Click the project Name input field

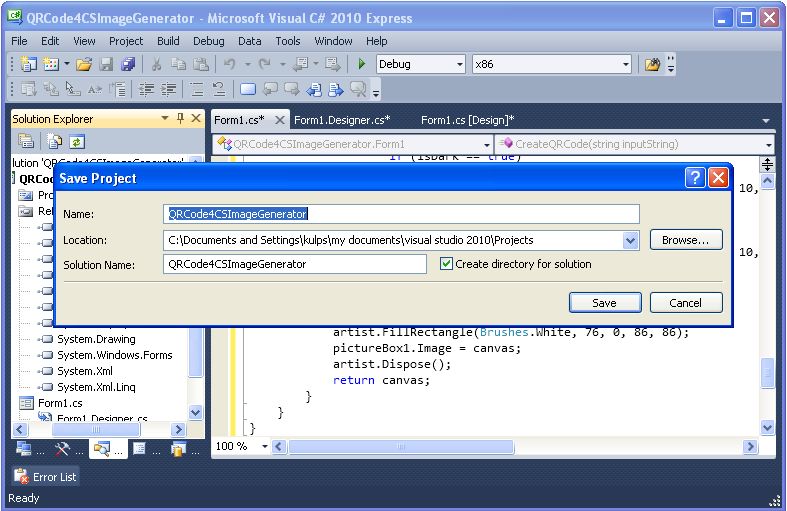tap(401, 214)
